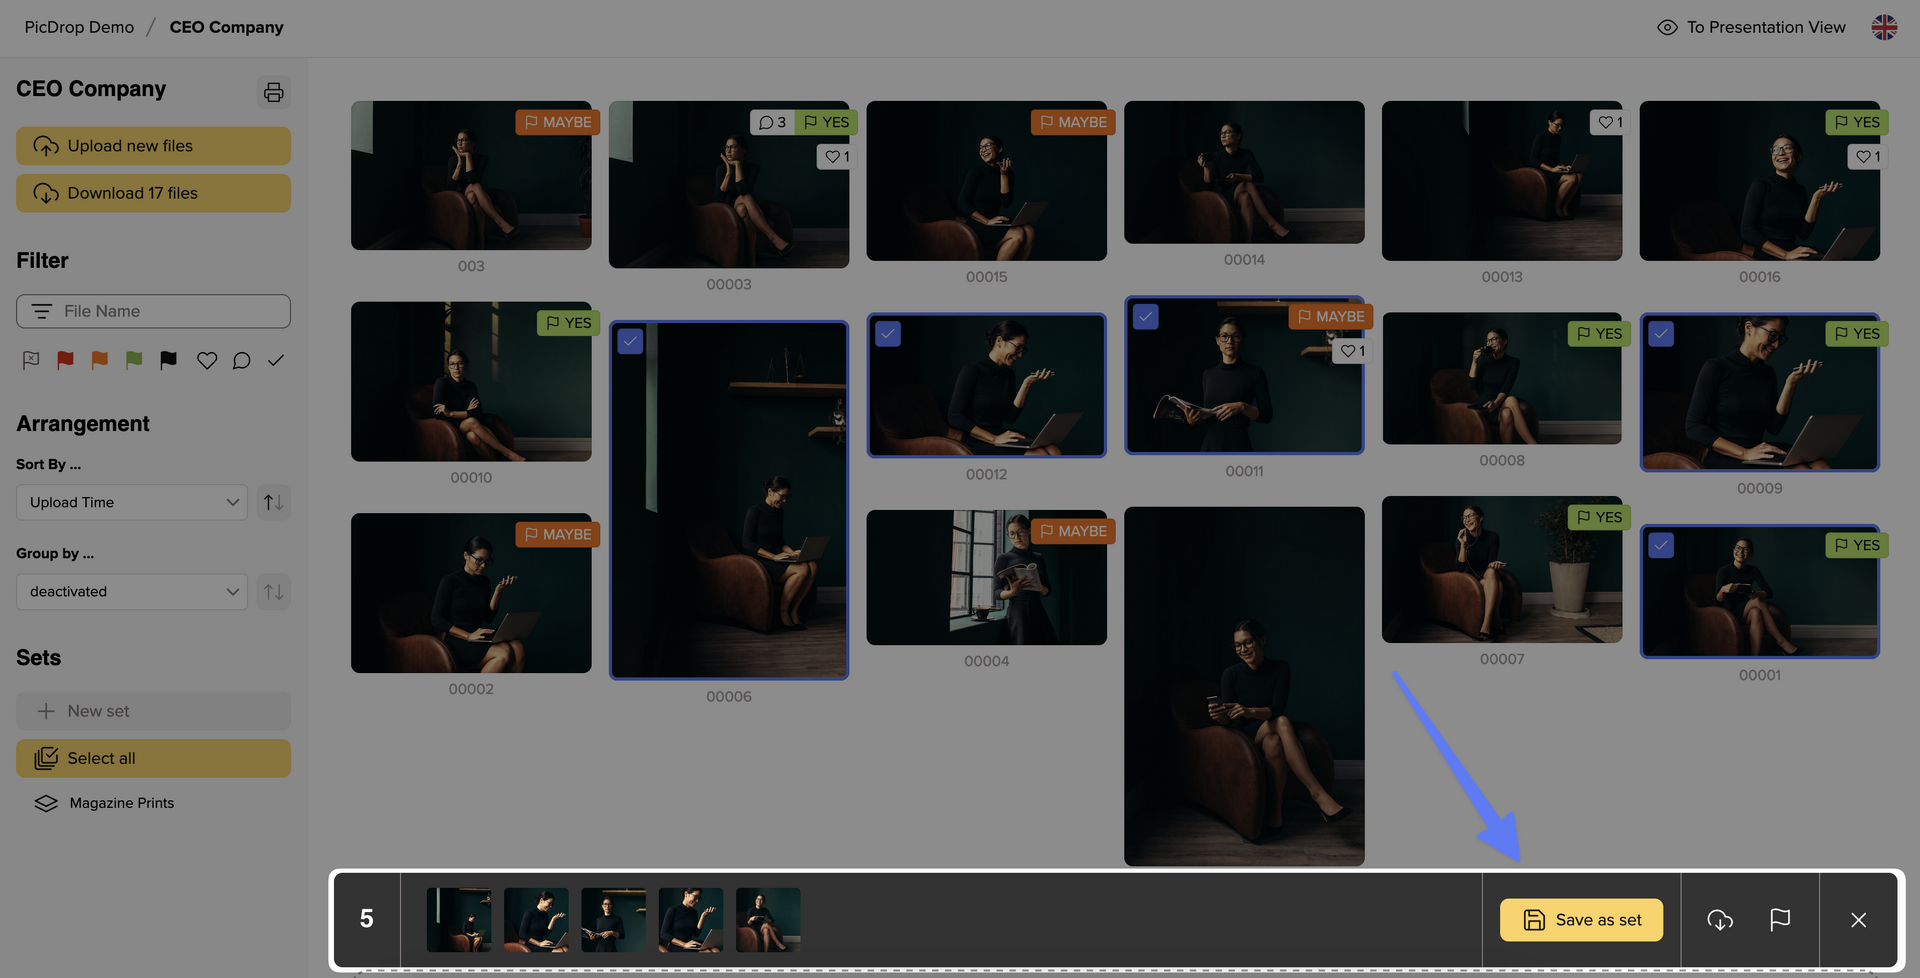The image size is (1920, 978).
Task: Click the MAYBE flag on image 00015
Action: [1073, 122]
